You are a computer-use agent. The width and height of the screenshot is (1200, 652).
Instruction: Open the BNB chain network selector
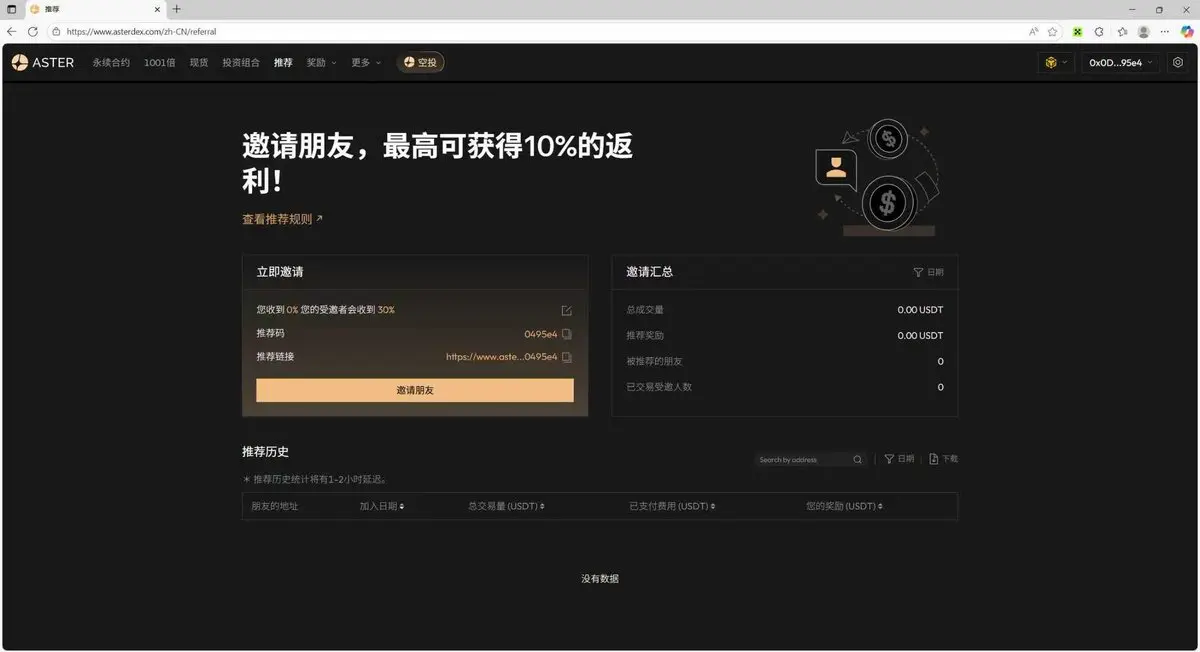pos(1056,62)
